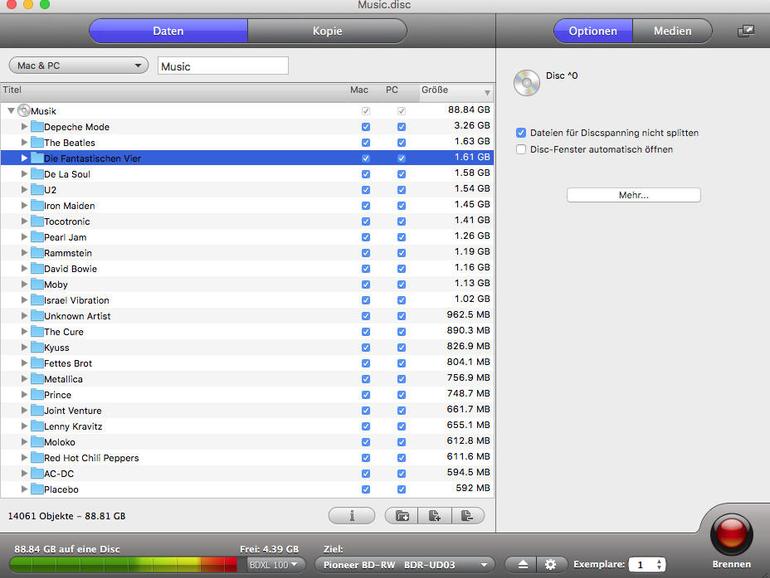Open the Pioneer BD-RW target drive dropdown
This screenshot has height=578, width=770.
point(404,565)
